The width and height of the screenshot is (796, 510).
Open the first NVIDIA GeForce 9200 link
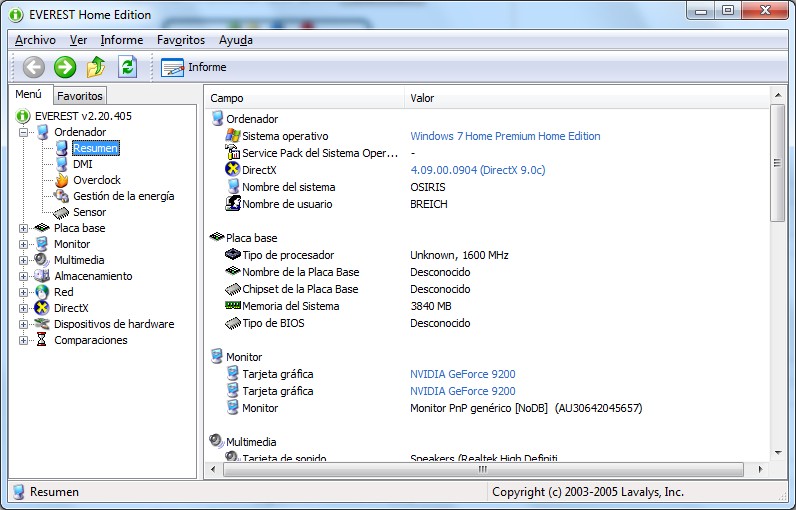(x=462, y=374)
